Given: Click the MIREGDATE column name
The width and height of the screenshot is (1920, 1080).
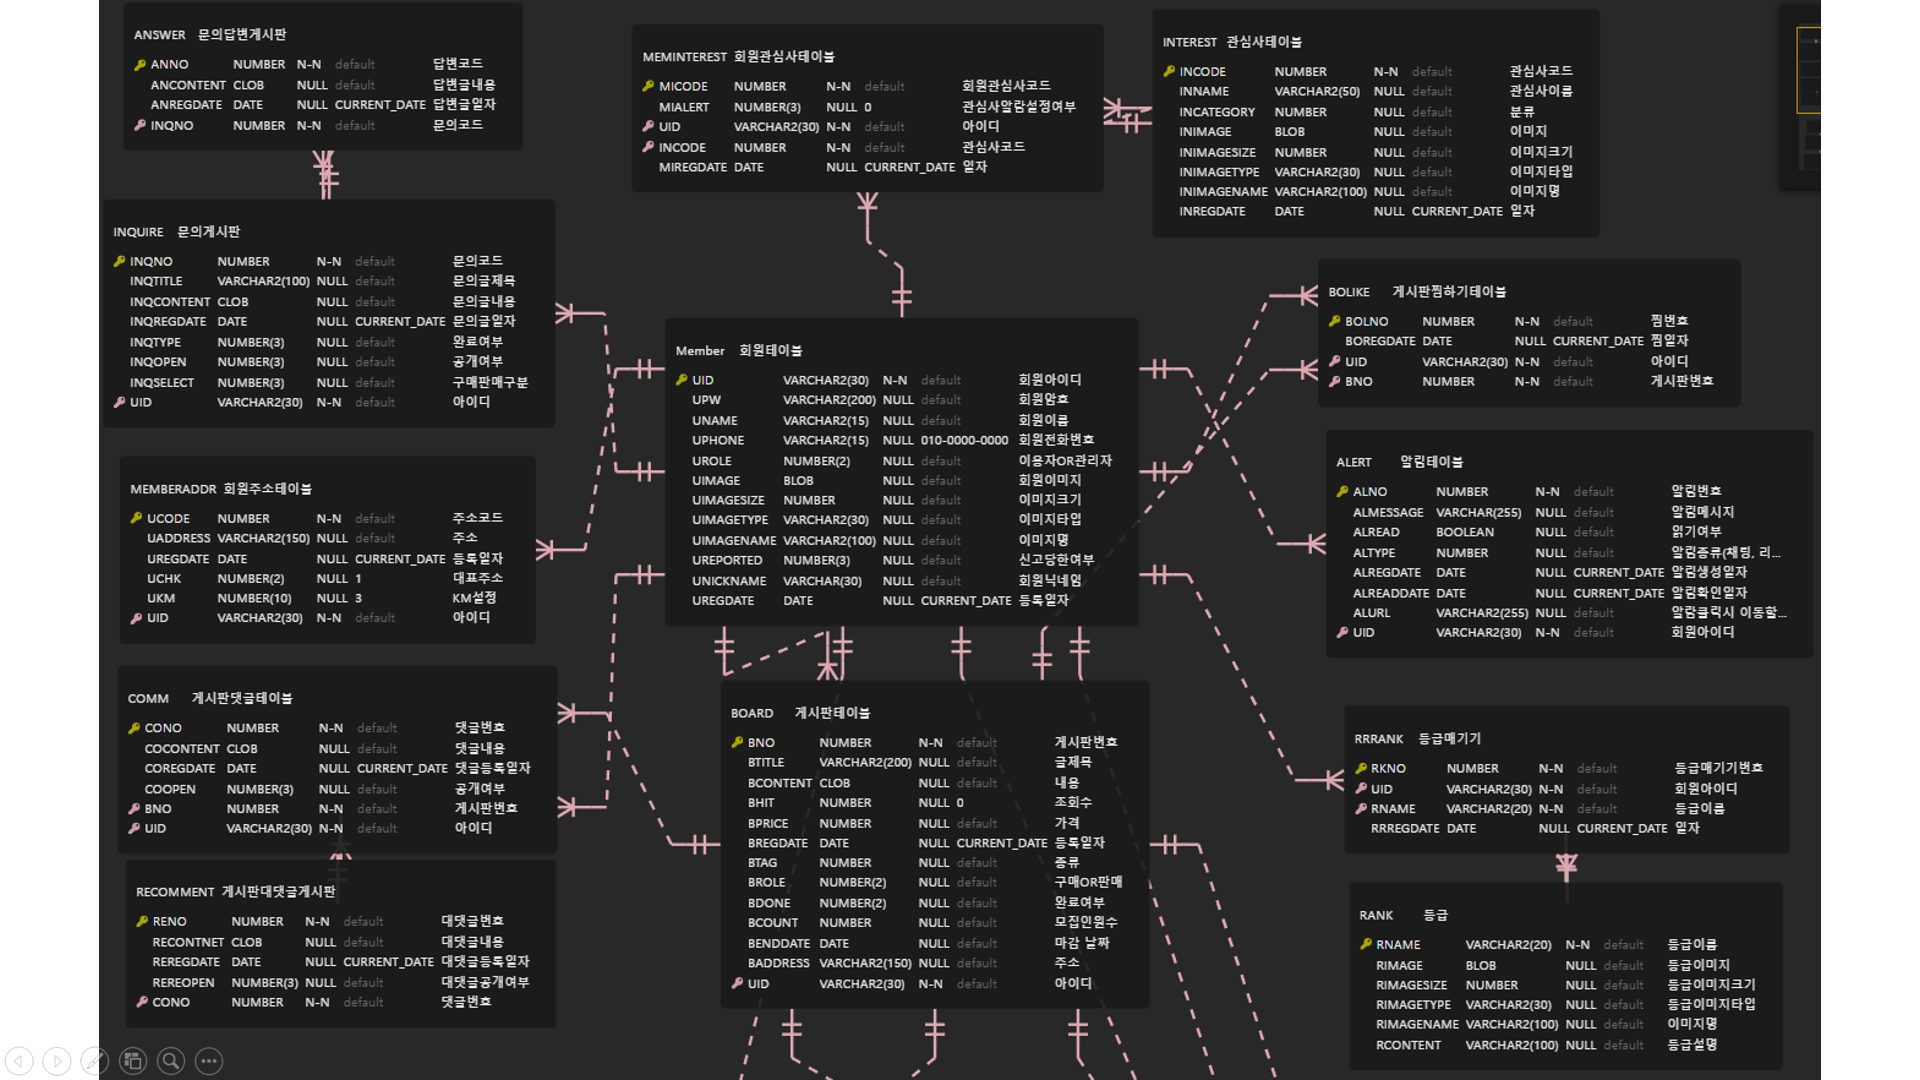Looking at the screenshot, I should tap(692, 168).
